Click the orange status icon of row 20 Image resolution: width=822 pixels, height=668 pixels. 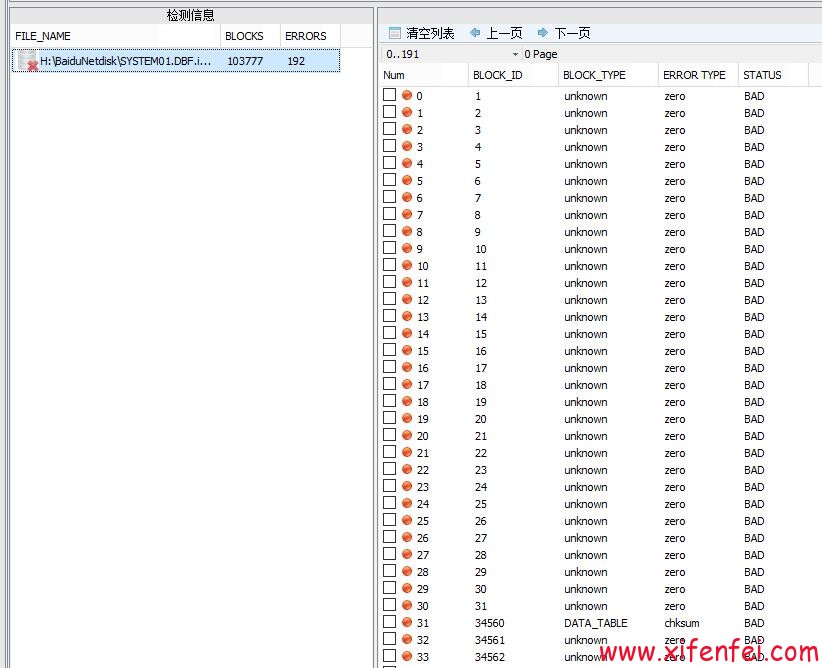pyautogui.click(x=407, y=435)
